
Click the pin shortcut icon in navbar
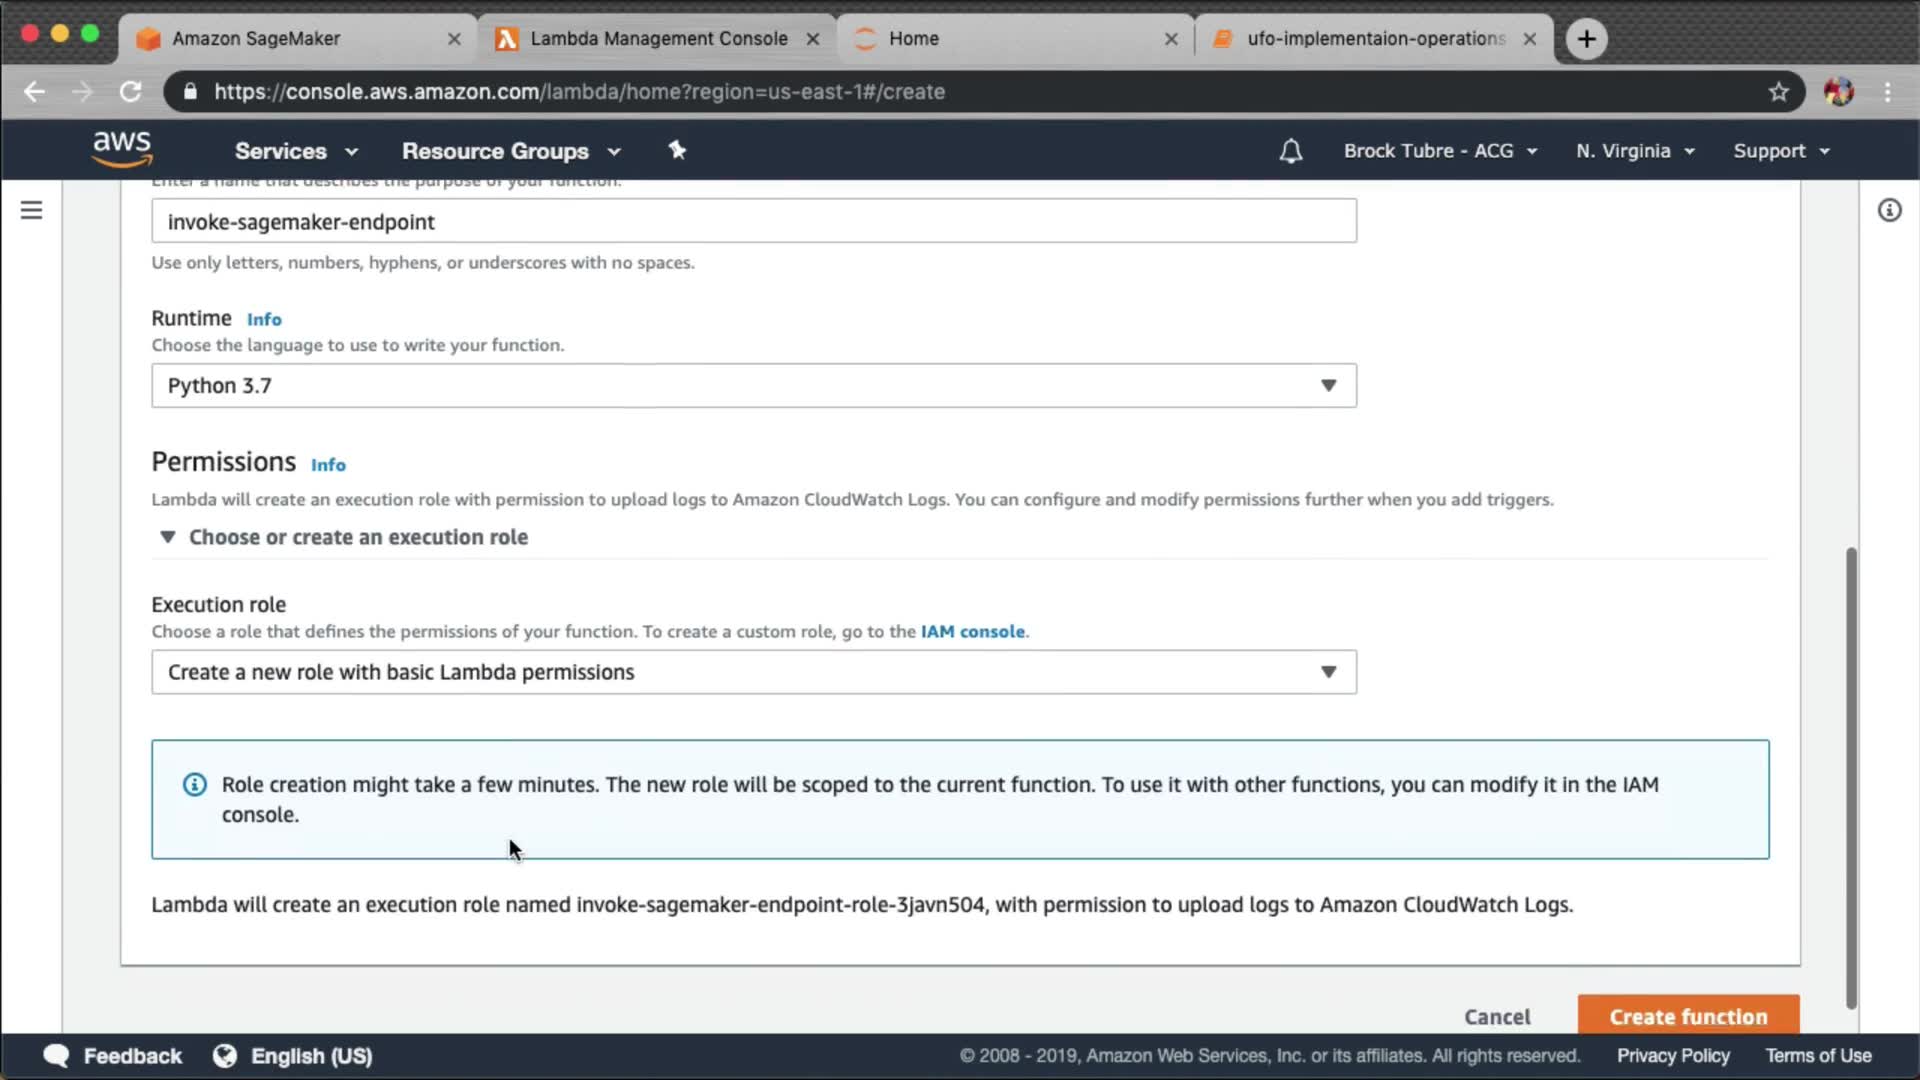point(677,150)
